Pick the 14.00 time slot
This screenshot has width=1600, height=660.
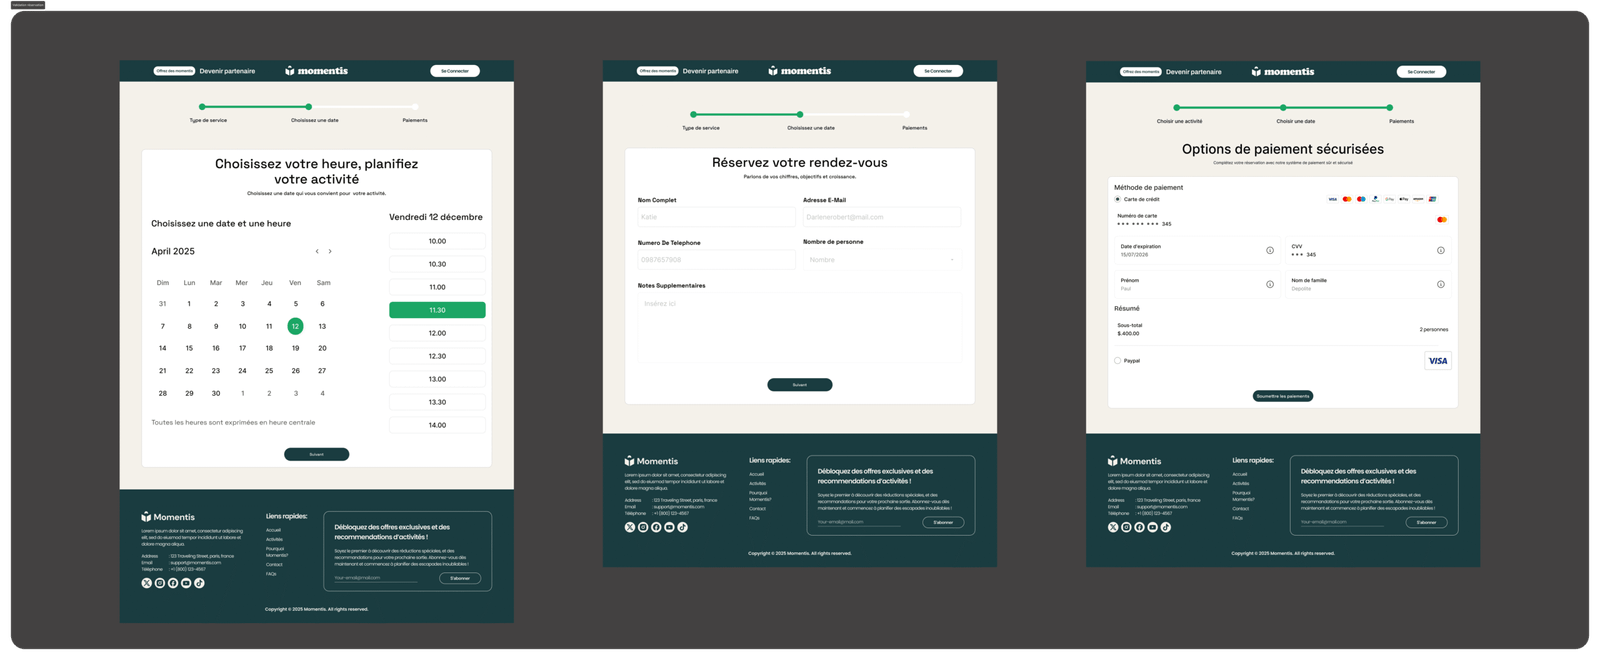pos(437,425)
